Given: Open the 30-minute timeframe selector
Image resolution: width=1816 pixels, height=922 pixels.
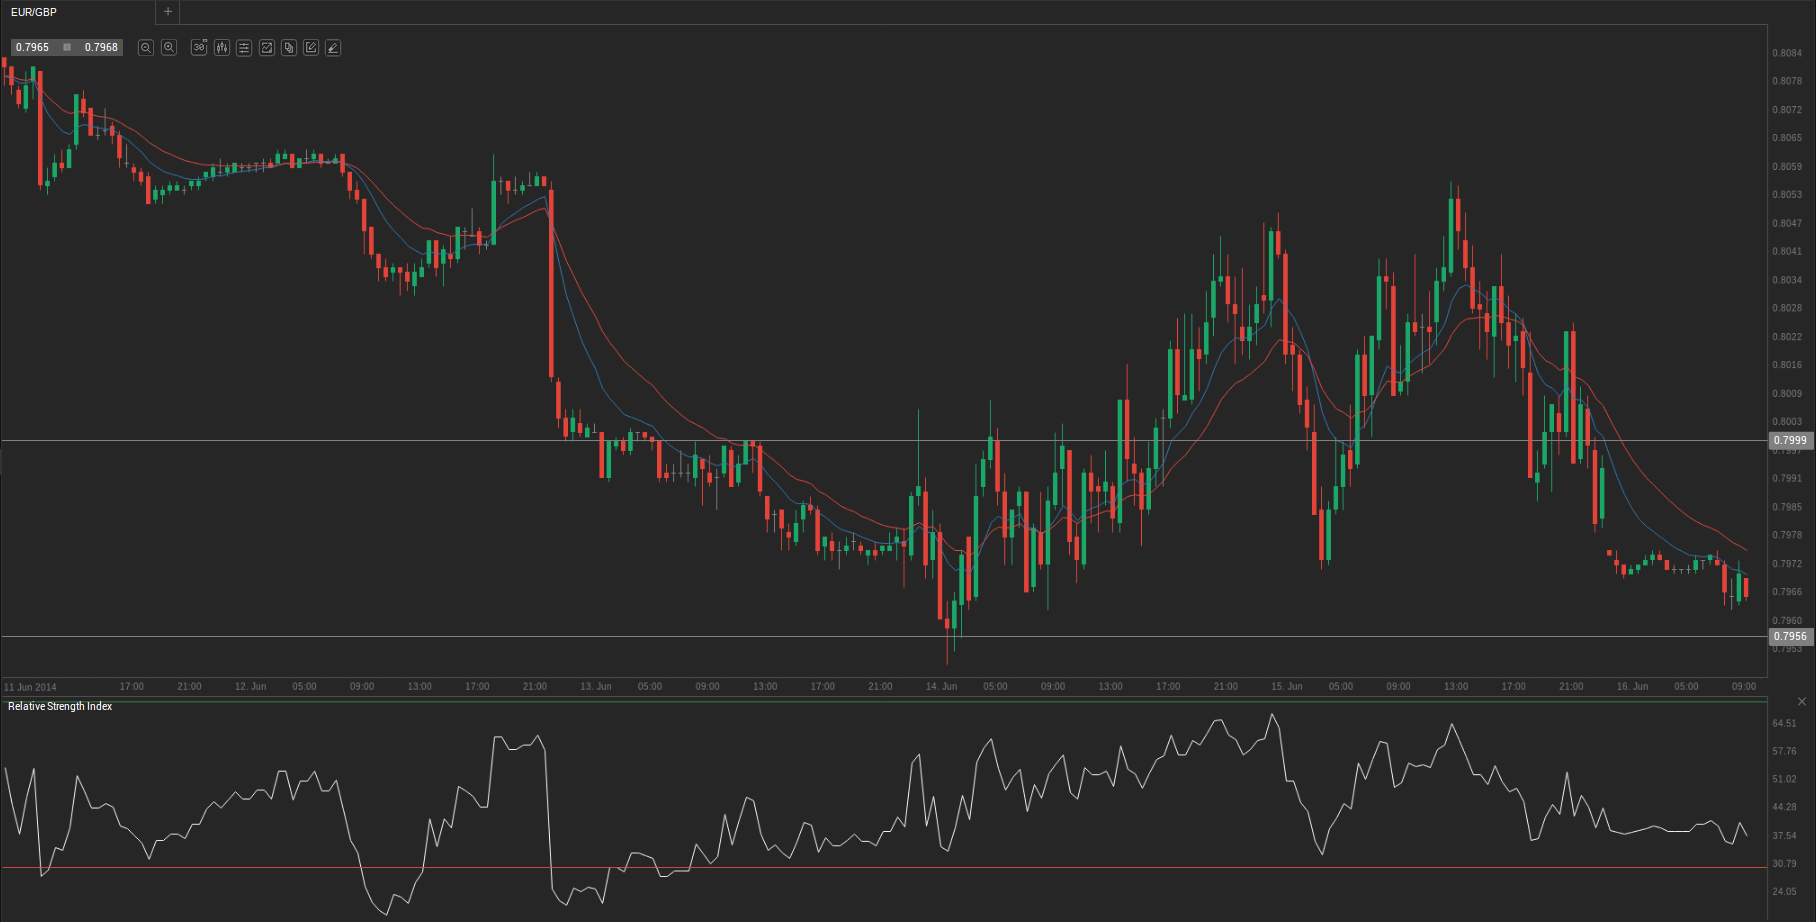Looking at the screenshot, I should tap(199, 48).
